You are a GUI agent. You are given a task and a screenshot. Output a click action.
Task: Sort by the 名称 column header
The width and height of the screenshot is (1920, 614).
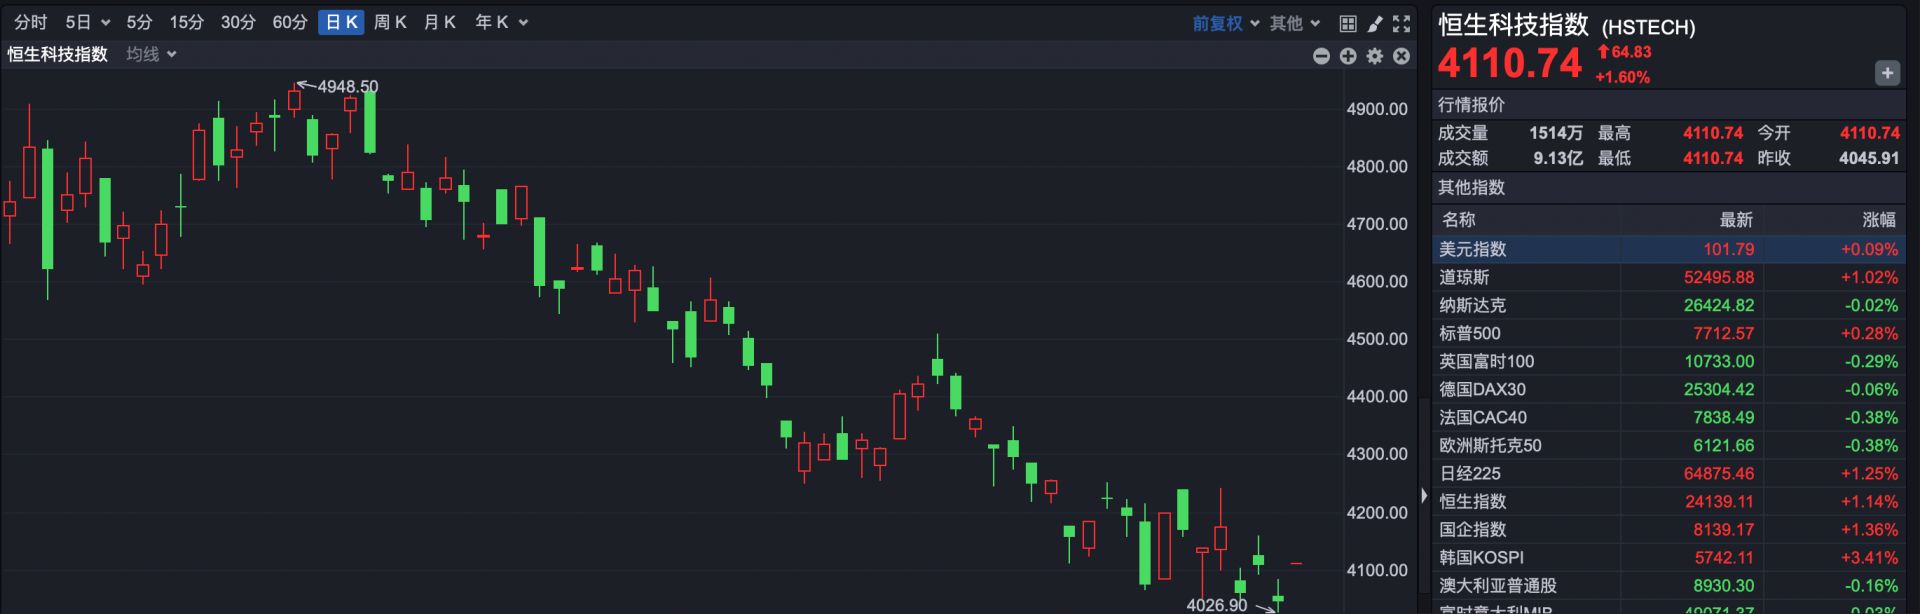tap(1459, 220)
